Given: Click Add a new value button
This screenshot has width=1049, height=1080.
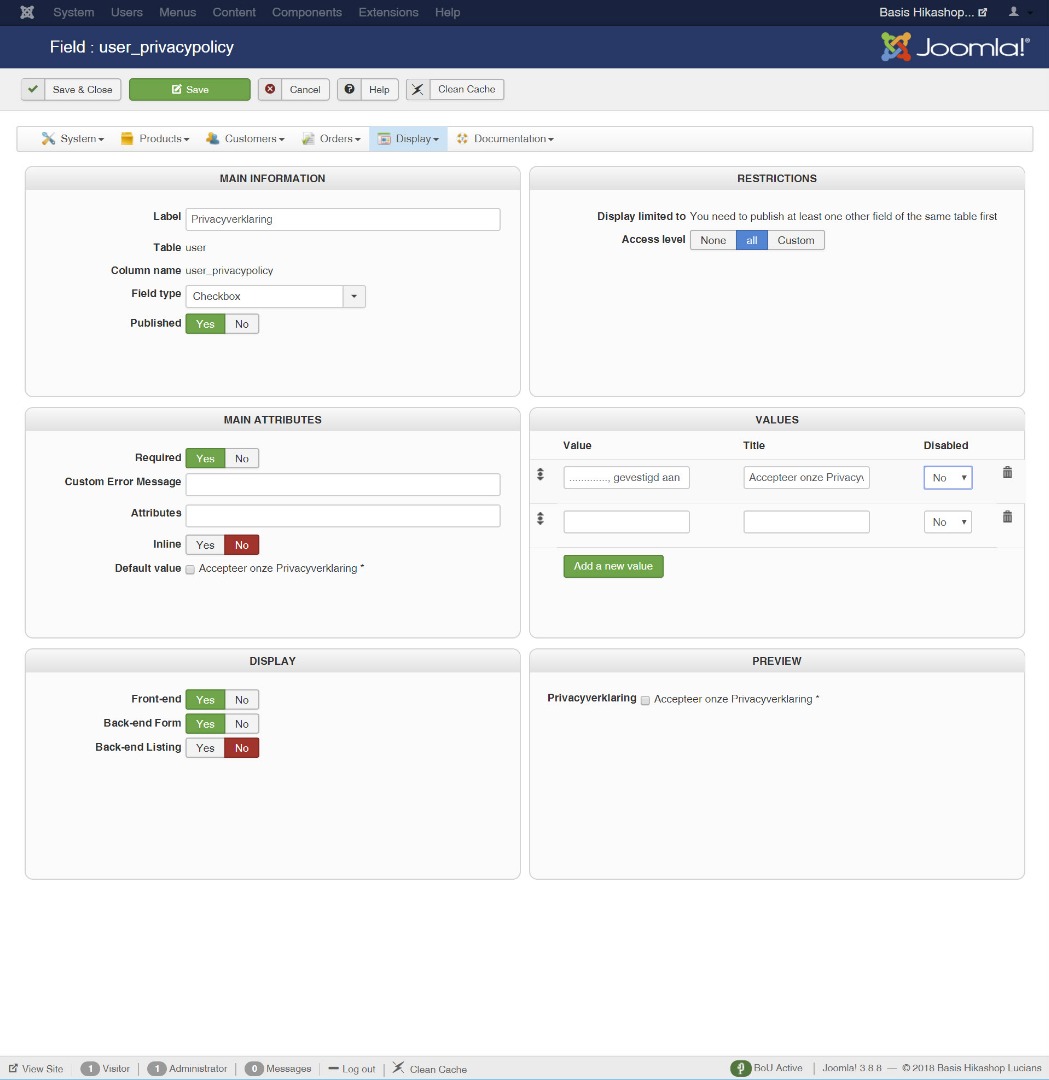Looking at the screenshot, I should click(x=614, y=566).
